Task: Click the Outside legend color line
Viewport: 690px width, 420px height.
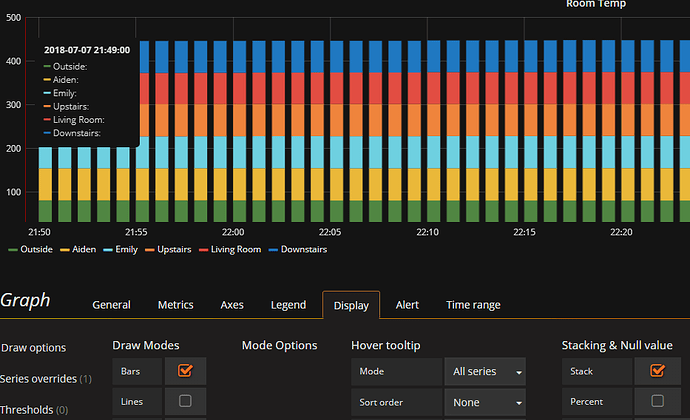Action: 13,250
